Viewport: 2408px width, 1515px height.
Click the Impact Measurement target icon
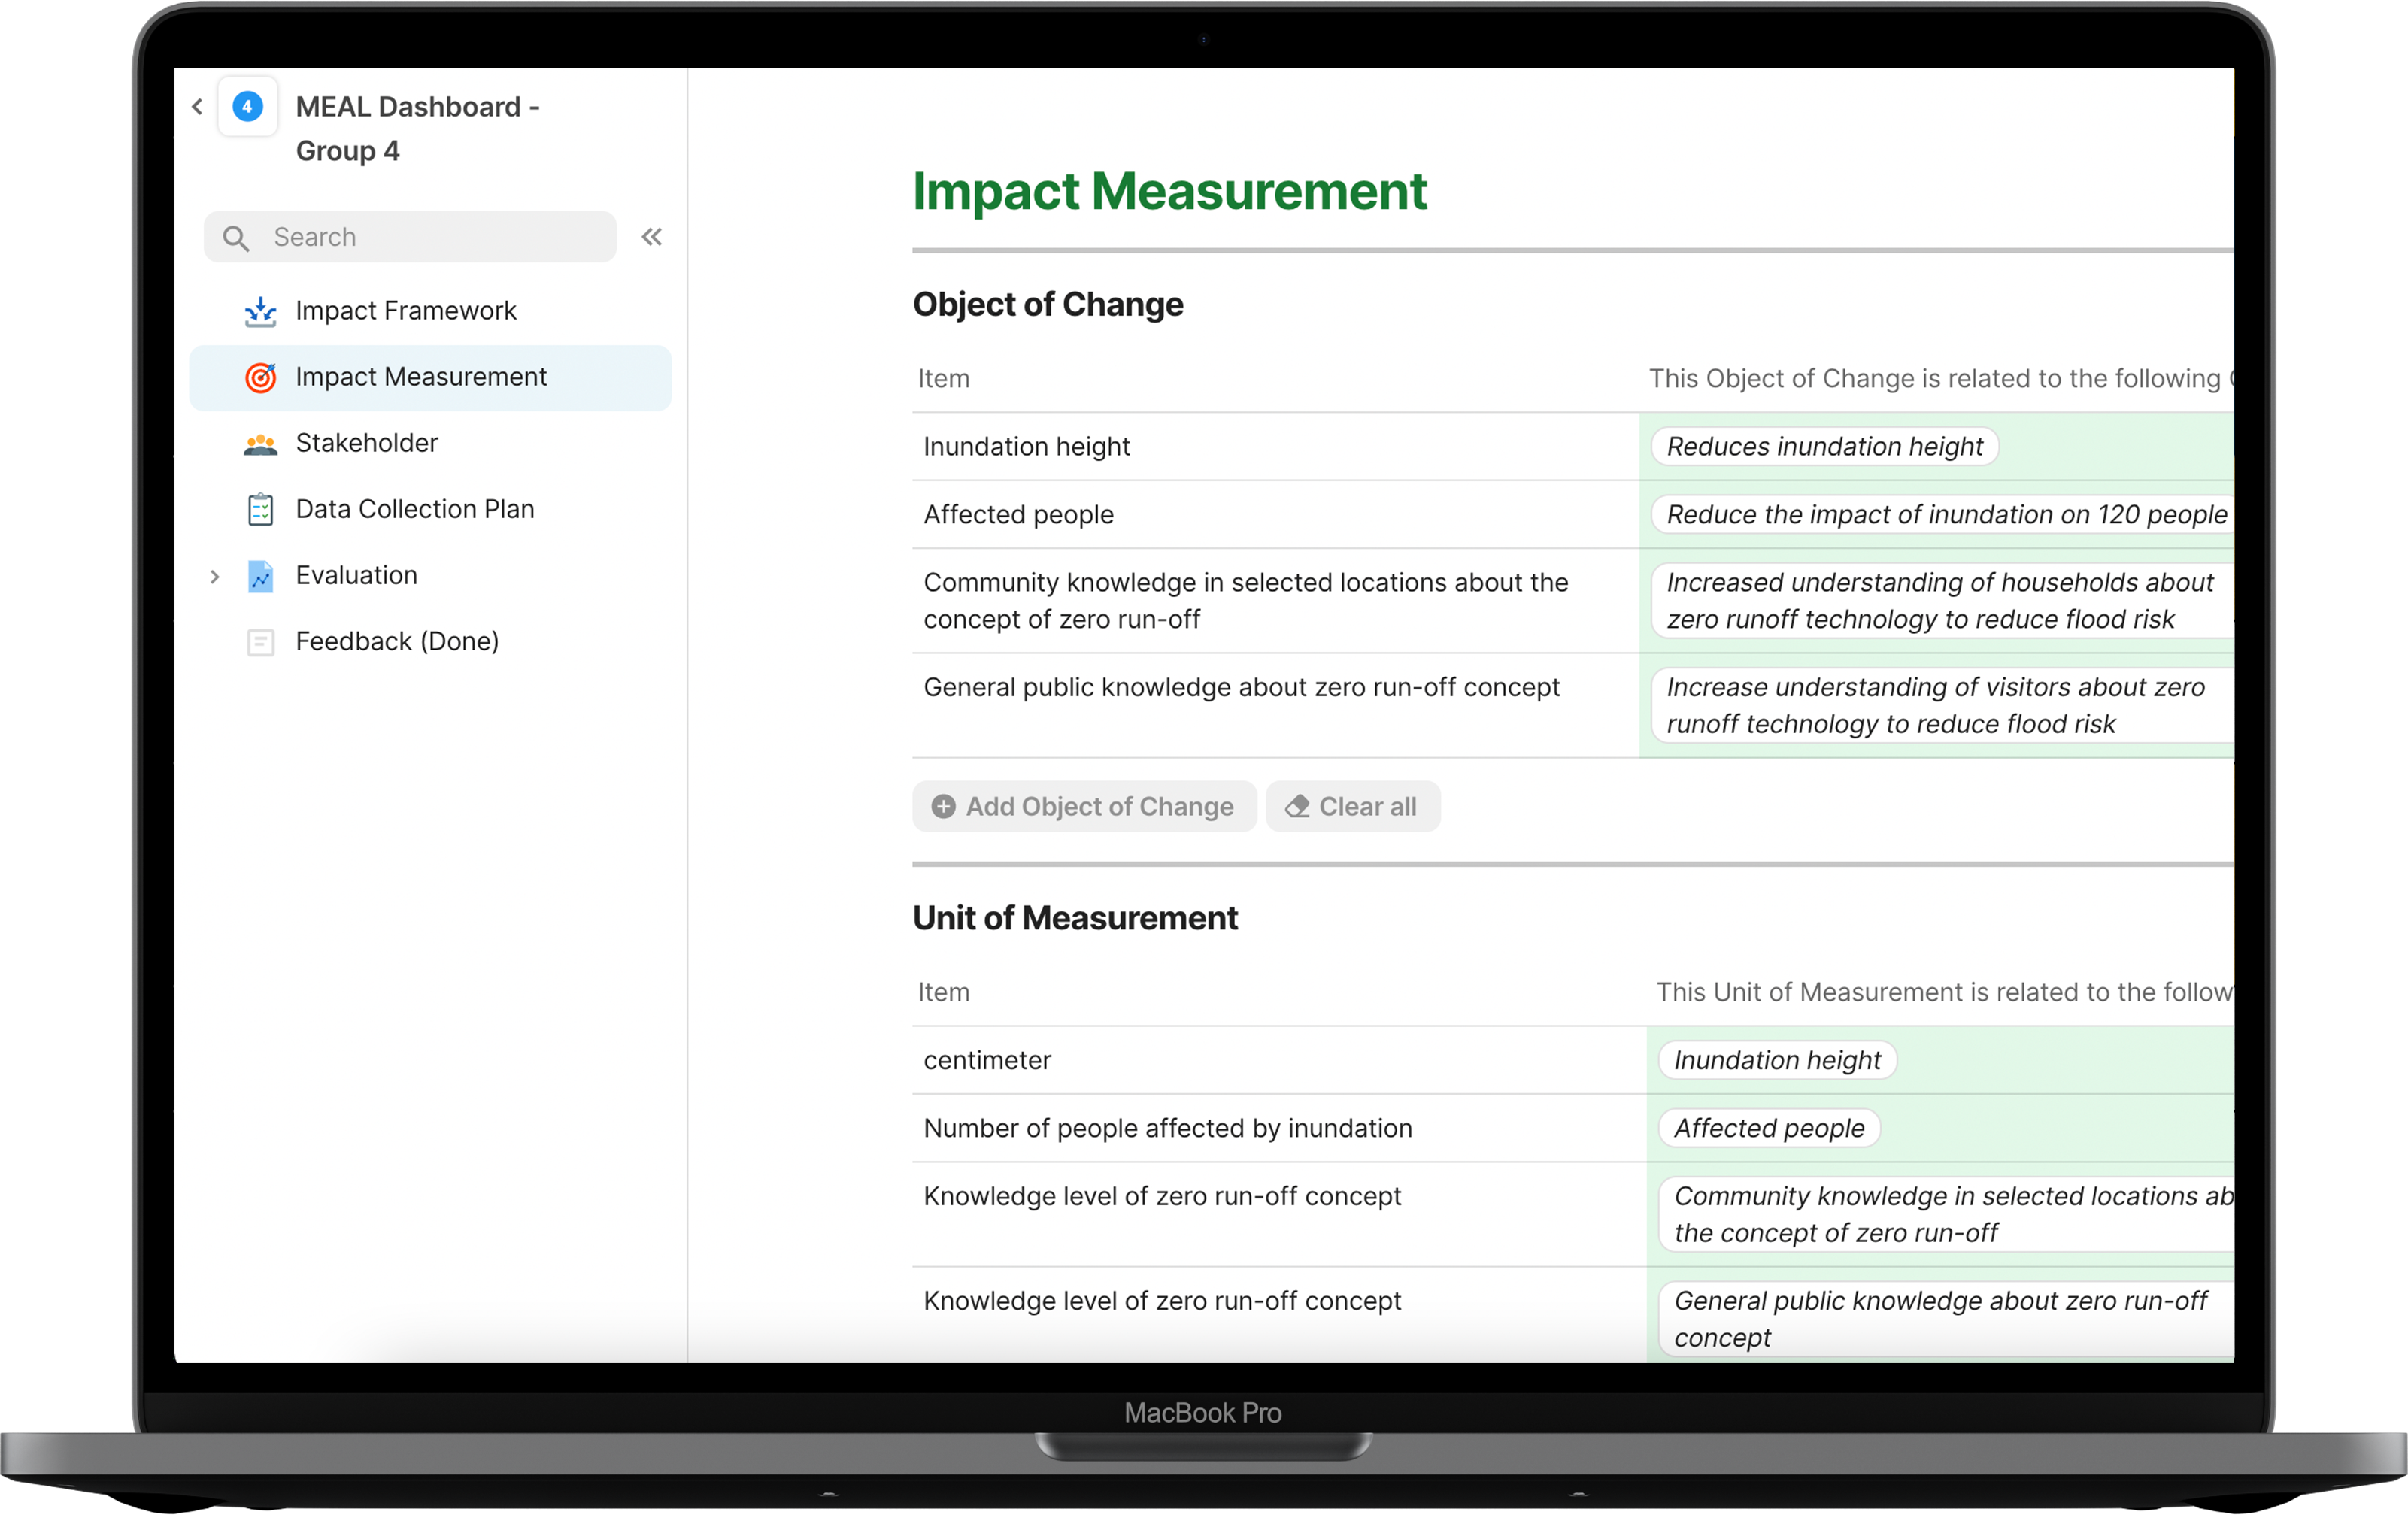click(260, 377)
